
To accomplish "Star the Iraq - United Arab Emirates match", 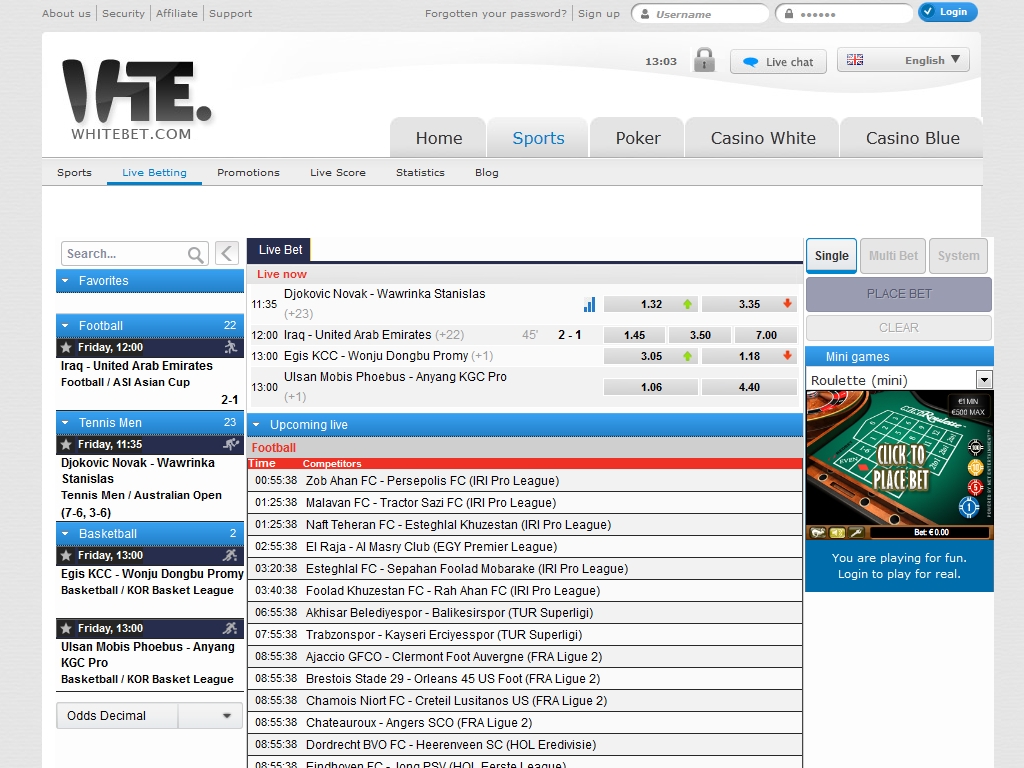I will pyautogui.click(x=66, y=348).
